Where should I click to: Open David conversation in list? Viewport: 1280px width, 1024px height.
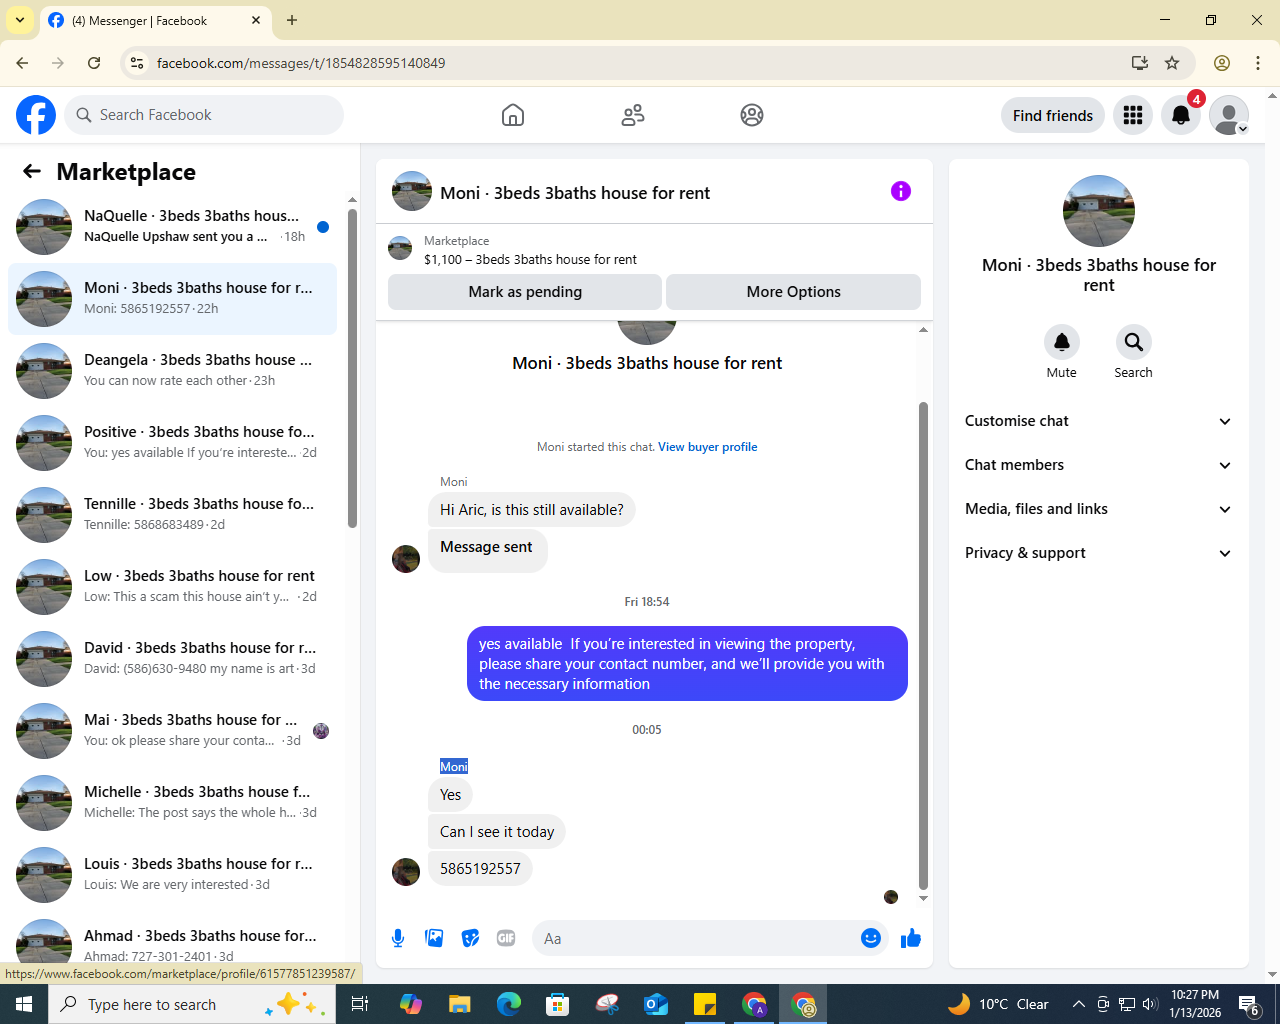click(x=172, y=659)
